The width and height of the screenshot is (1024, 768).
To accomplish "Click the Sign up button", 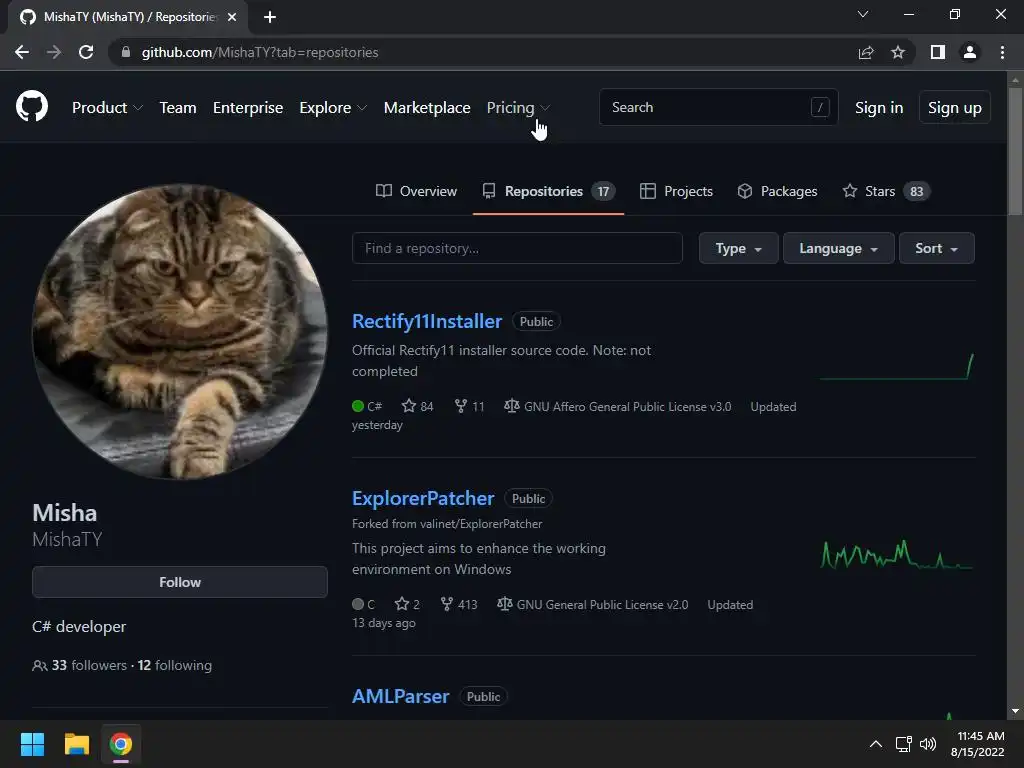I will tap(955, 107).
